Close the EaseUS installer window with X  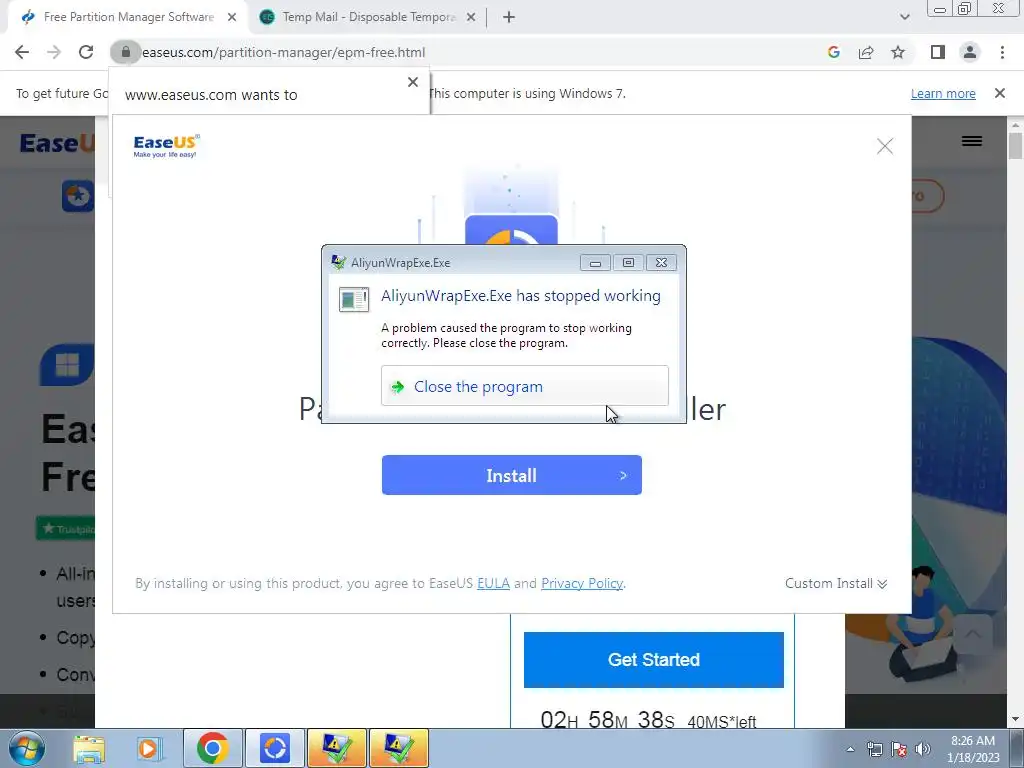coord(885,146)
